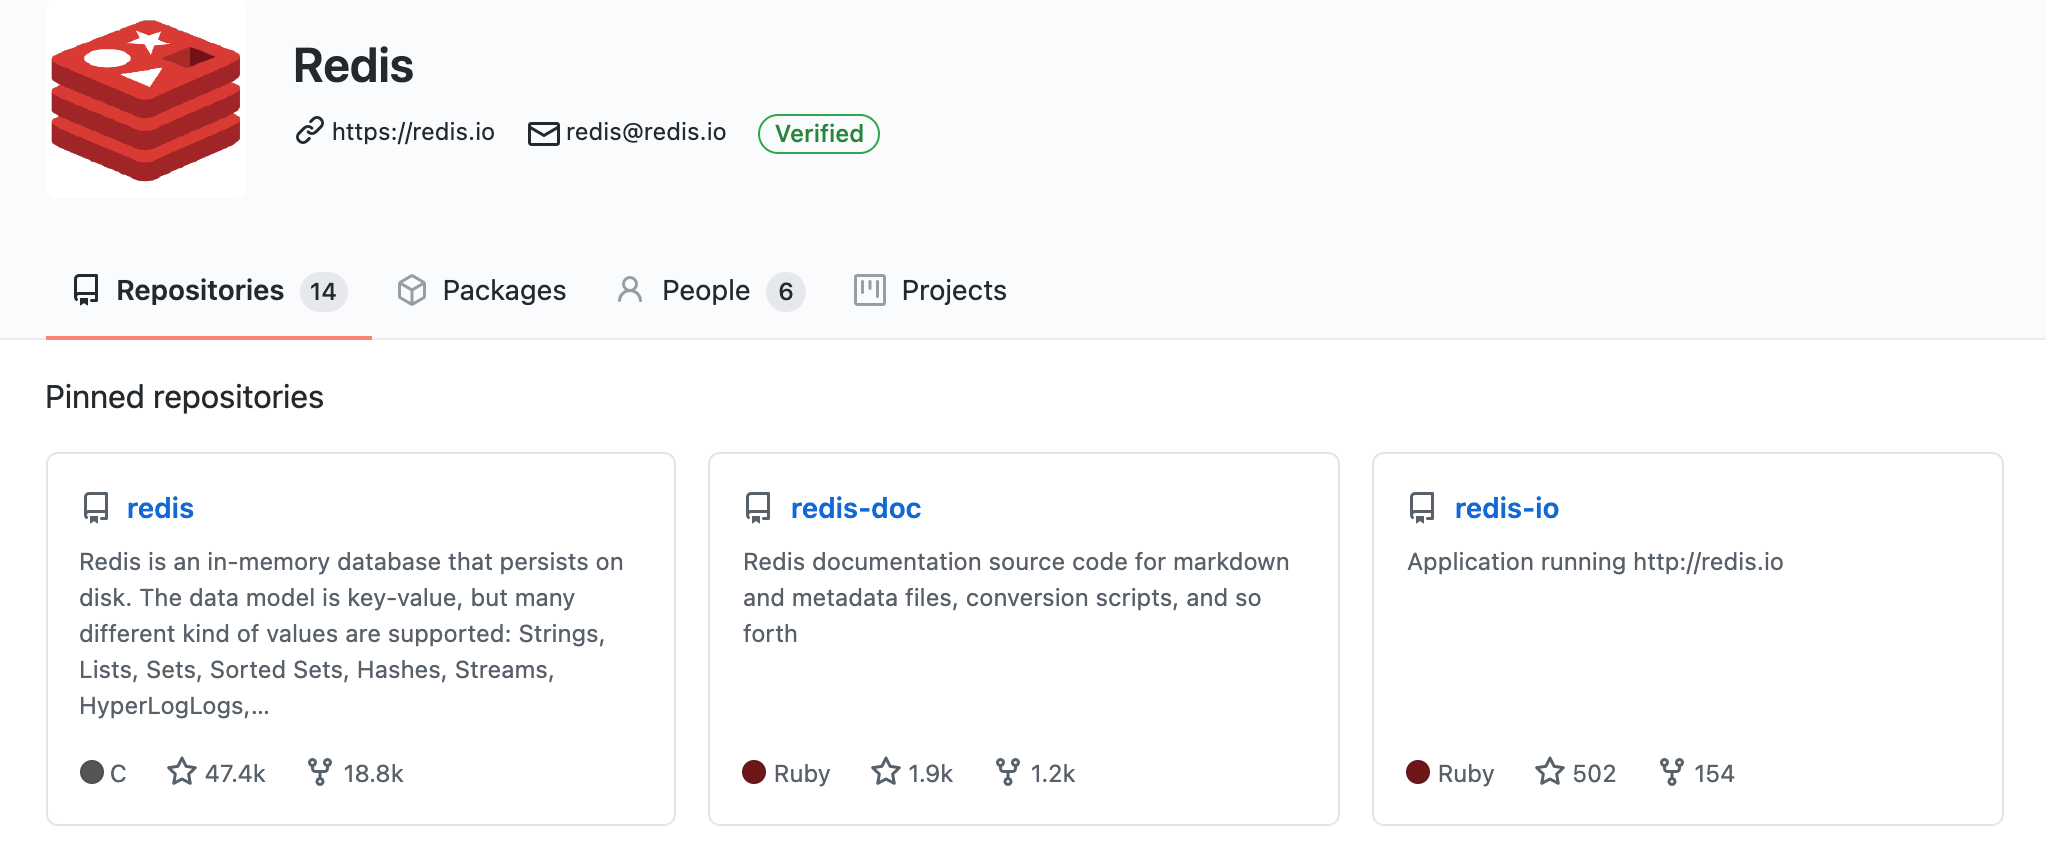Click the Repositories tab book icon
The height and width of the screenshot is (852, 2046).
point(86,290)
